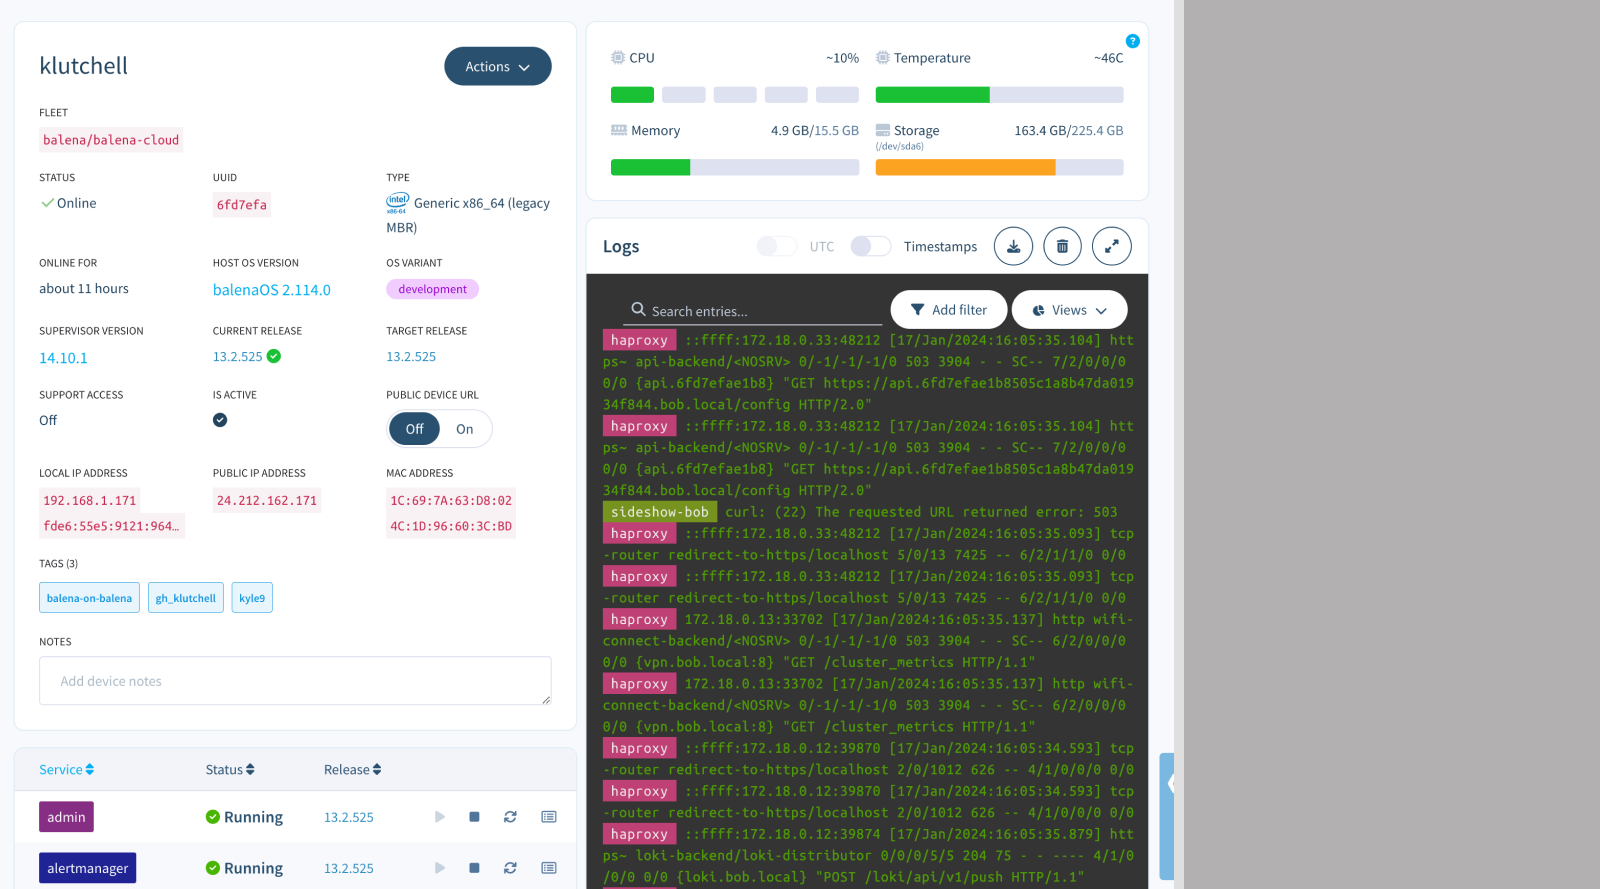Viewport: 1600px width, 889px height.
Task: Click the green current release check icon
Action: (274, 356)
